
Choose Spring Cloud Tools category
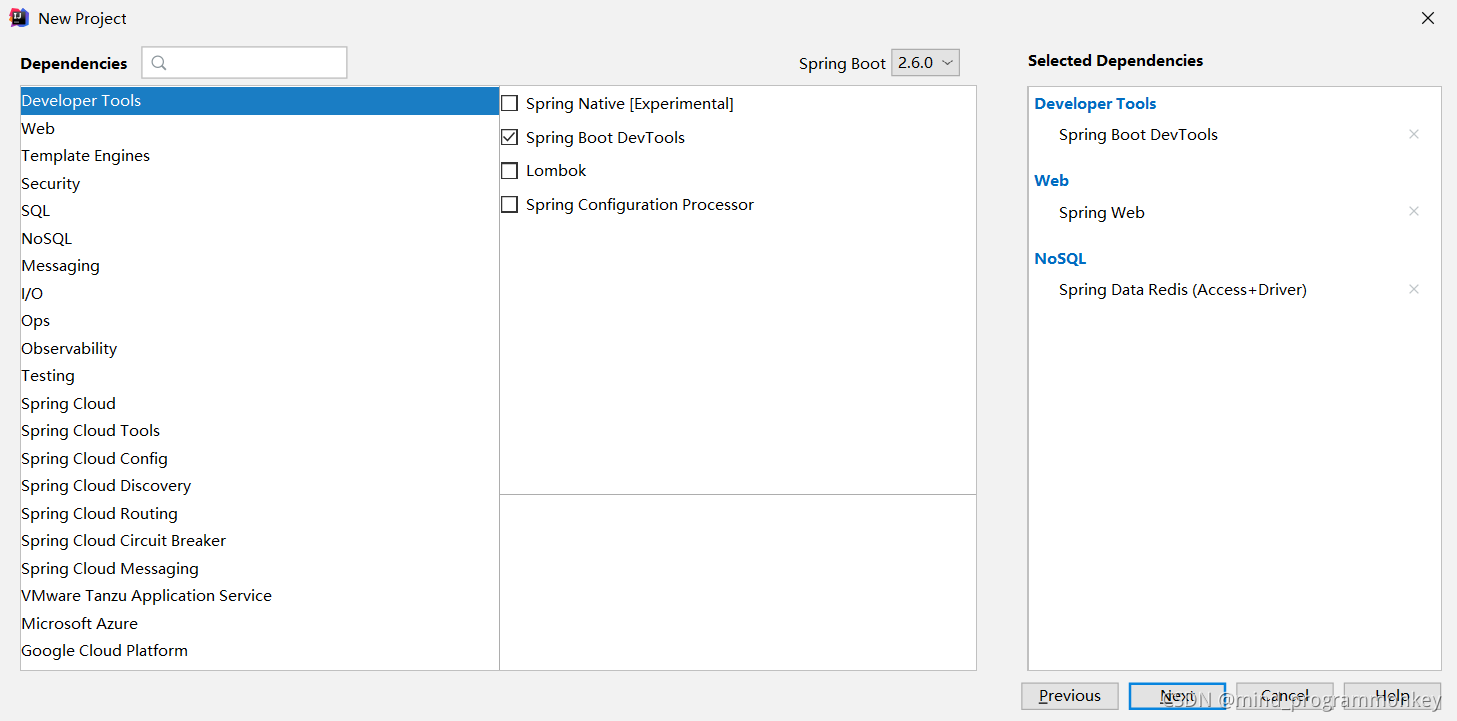click(260, 431)
